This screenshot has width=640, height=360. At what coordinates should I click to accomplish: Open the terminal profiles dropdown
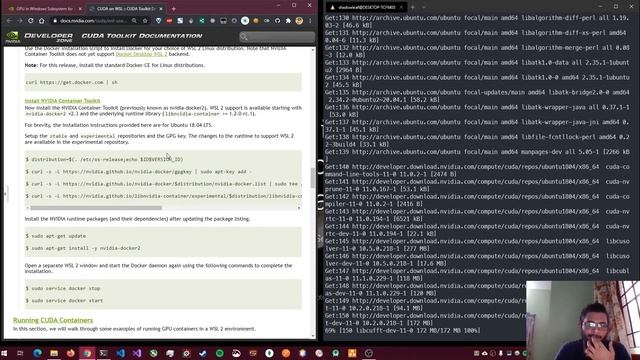(x=424, y=7)
